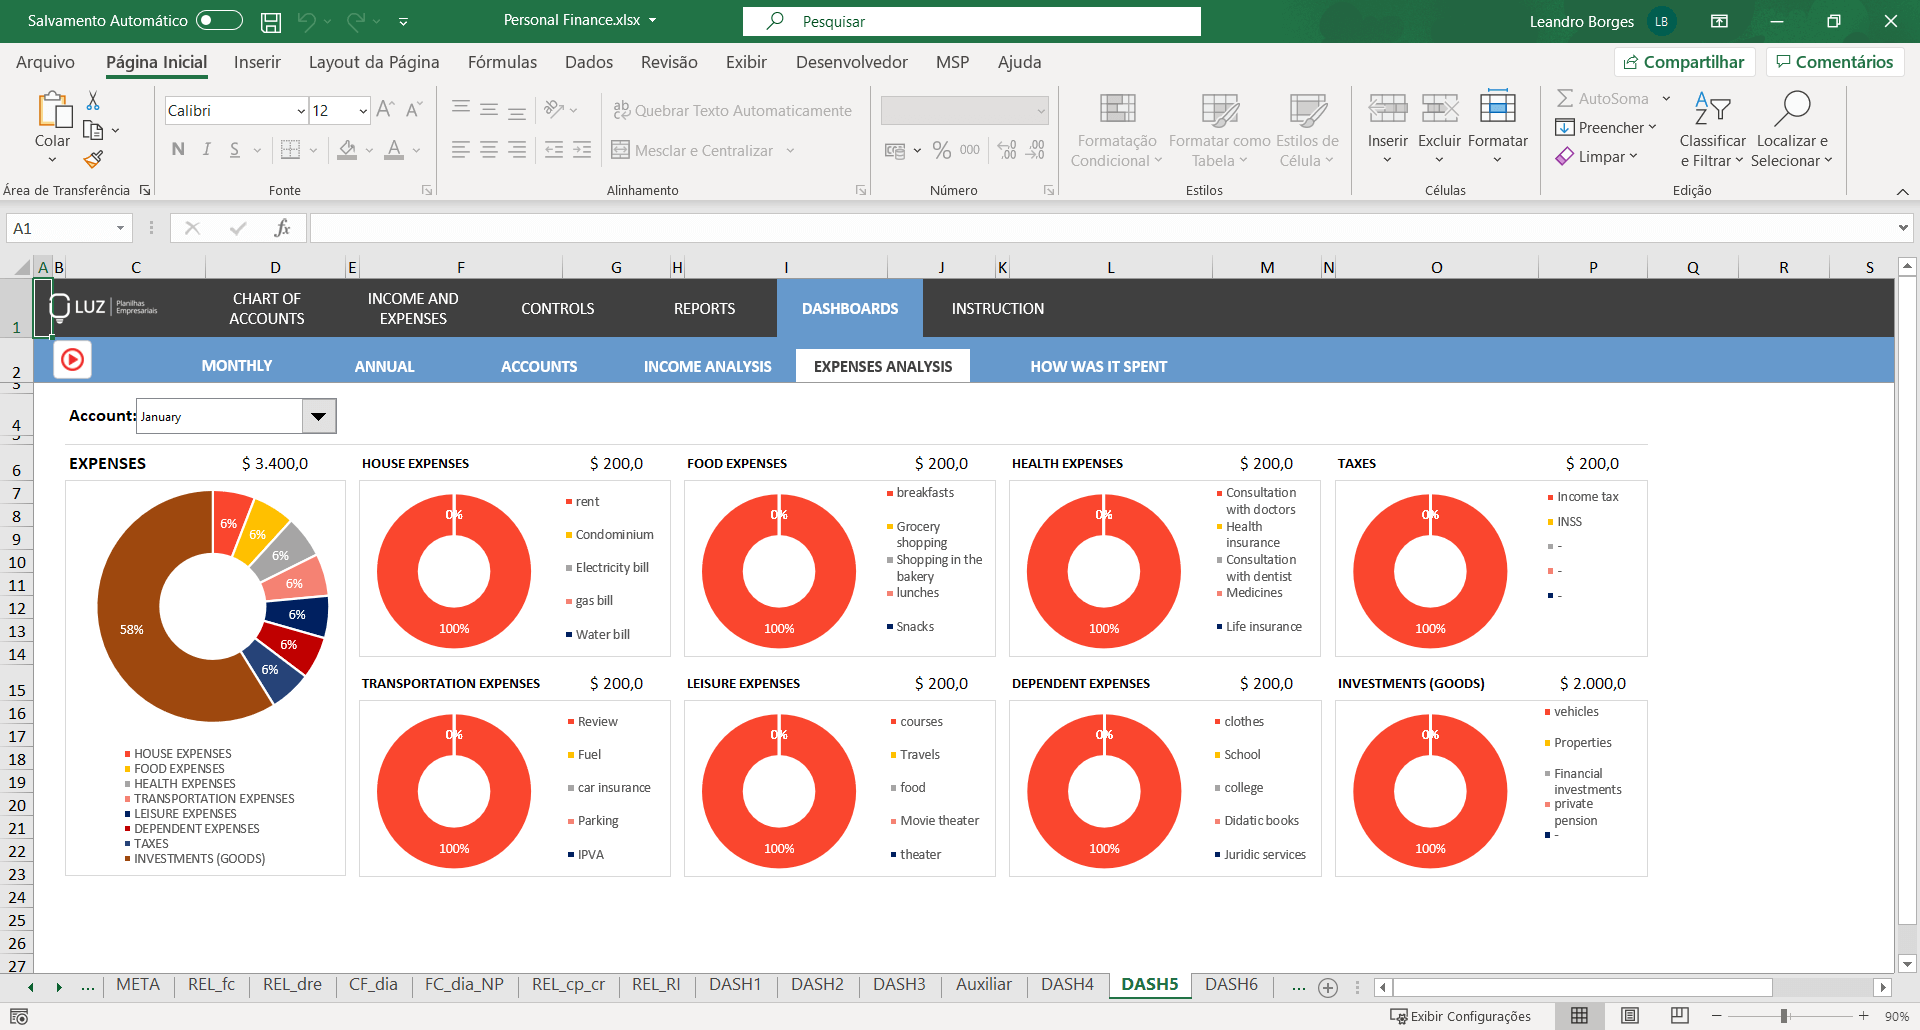This screenshot has width=1920, height=1030.
Task: Click the red play button icon
Action: (73, 360)
